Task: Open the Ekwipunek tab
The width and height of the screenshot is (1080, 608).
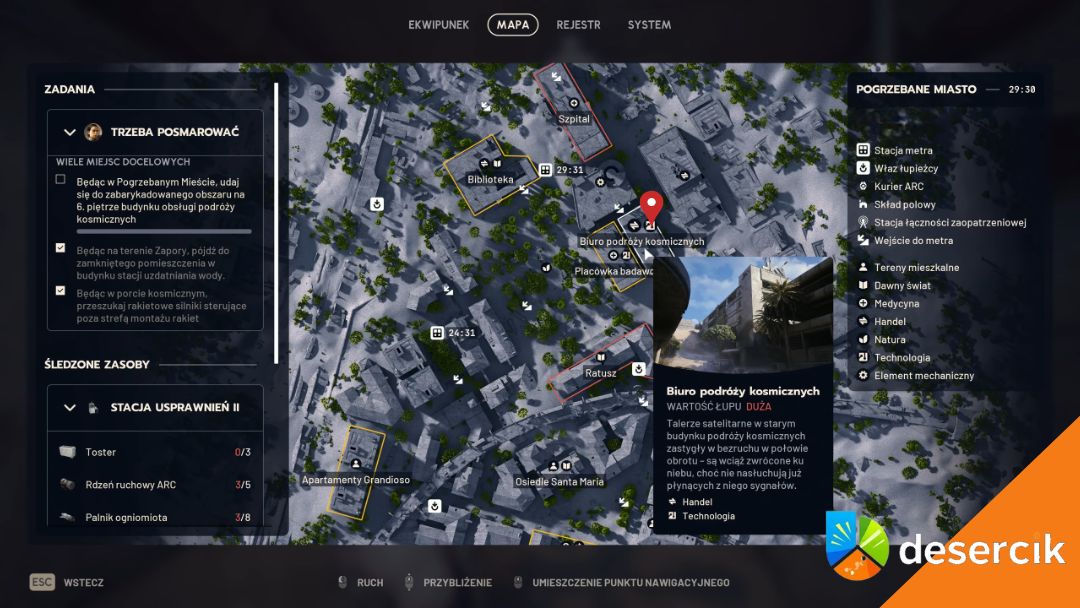Action: point(438,25)
